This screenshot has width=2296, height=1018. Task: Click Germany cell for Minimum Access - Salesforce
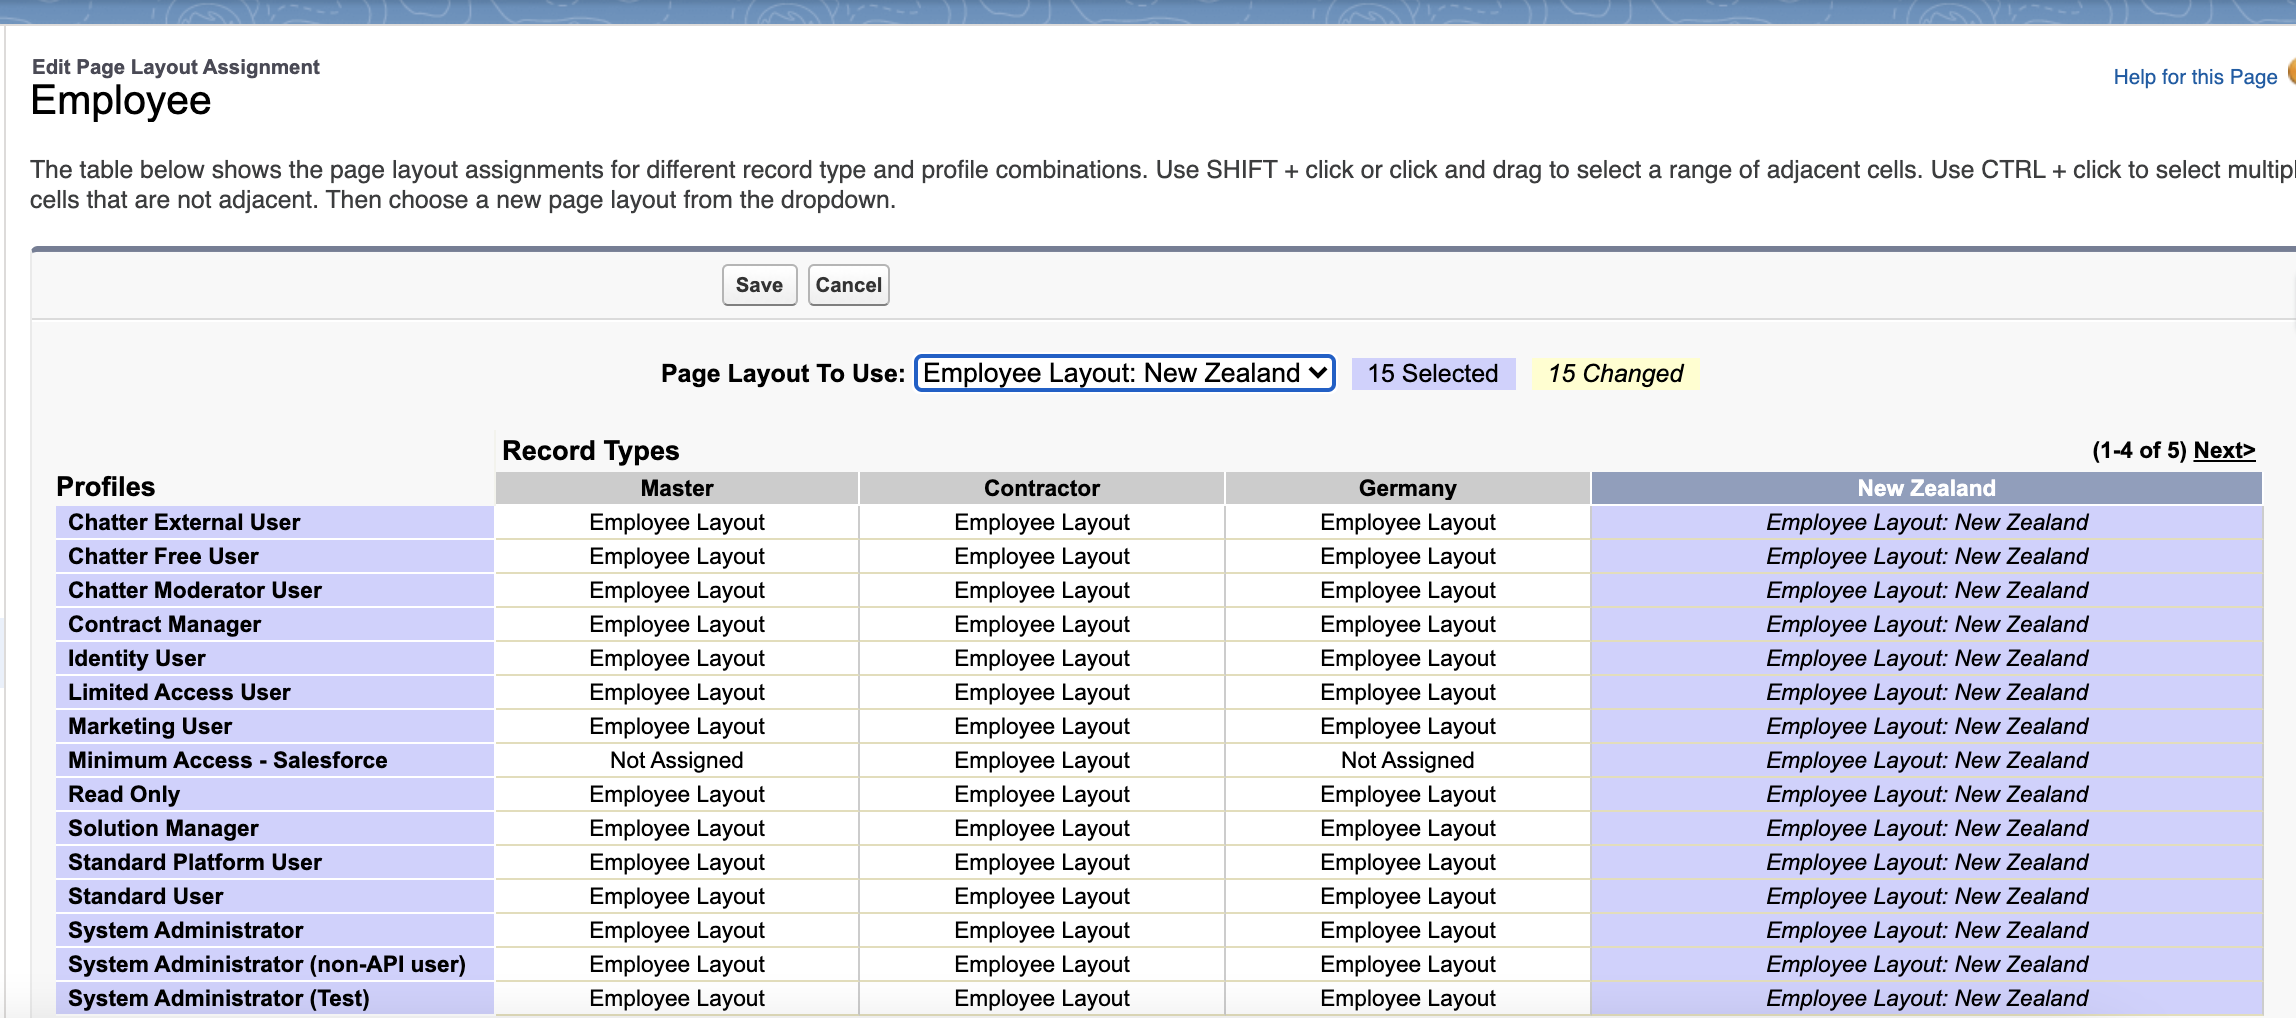click(x=1407, y=760)
